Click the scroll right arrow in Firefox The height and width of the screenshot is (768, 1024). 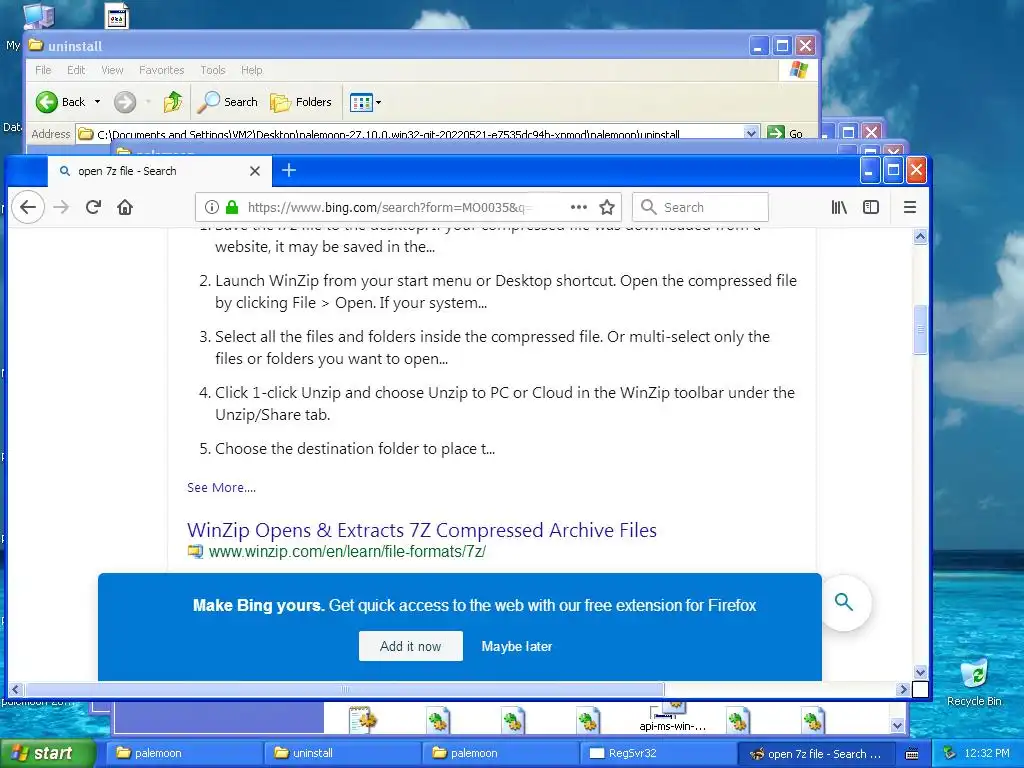(x=903, y=689)
